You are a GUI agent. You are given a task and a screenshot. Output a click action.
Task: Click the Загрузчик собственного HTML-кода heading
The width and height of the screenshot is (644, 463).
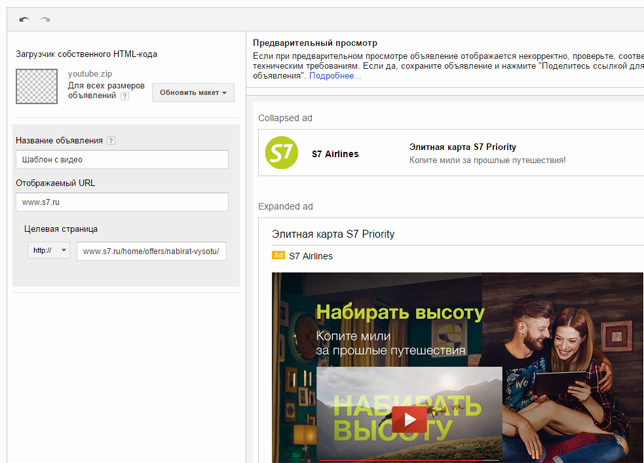tap(86, 54)
